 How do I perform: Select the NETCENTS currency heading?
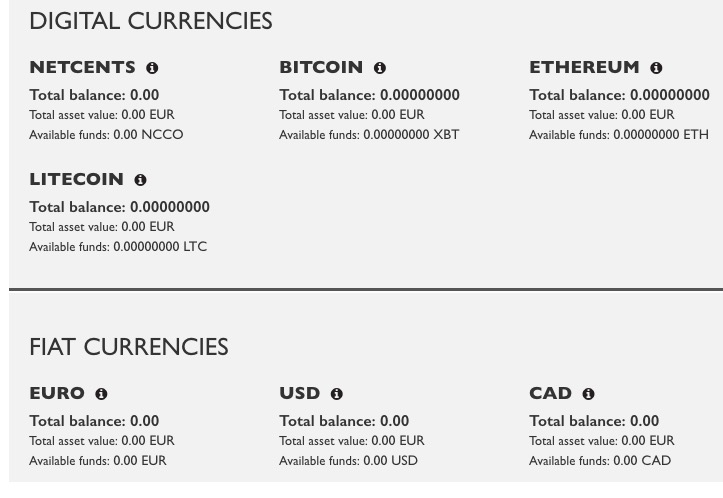click(x=82, y=68)
